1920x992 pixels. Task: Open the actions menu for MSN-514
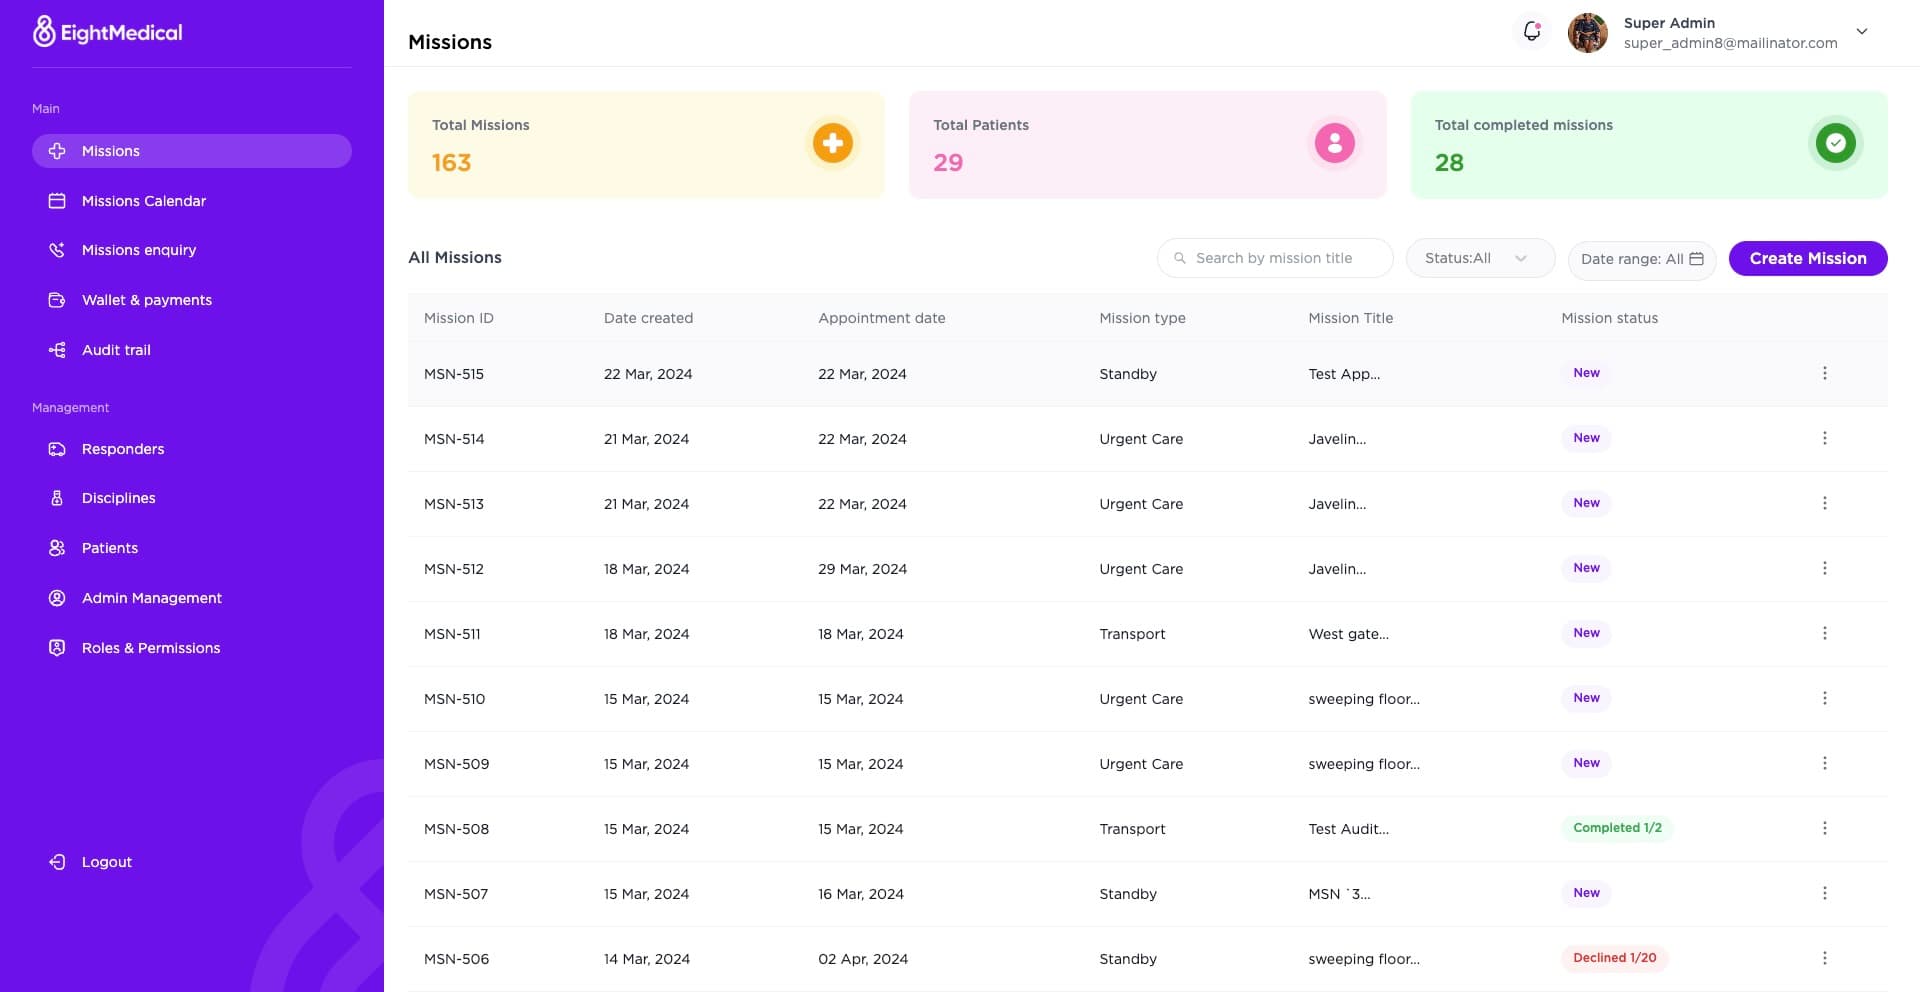pyautogui.click(x=1824, y=438)
